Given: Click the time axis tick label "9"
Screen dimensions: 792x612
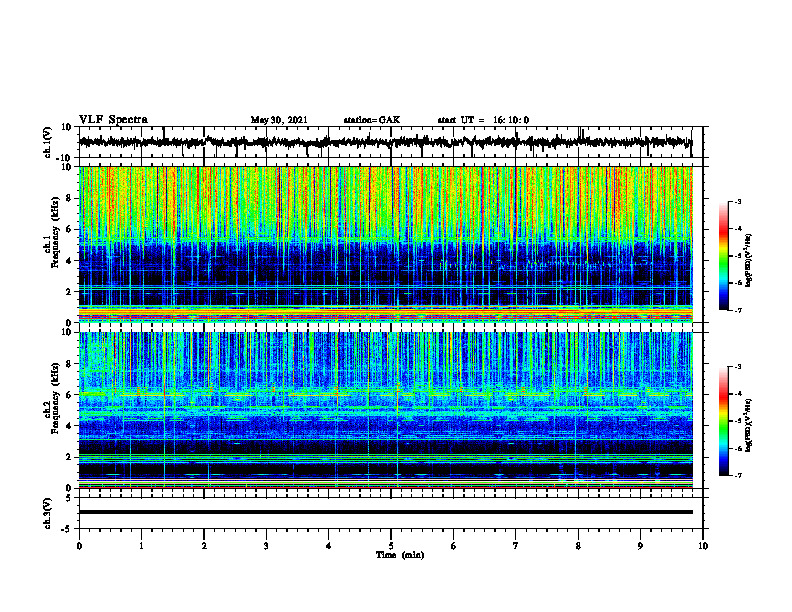Looking at the screenshot, I should point(640,546).
